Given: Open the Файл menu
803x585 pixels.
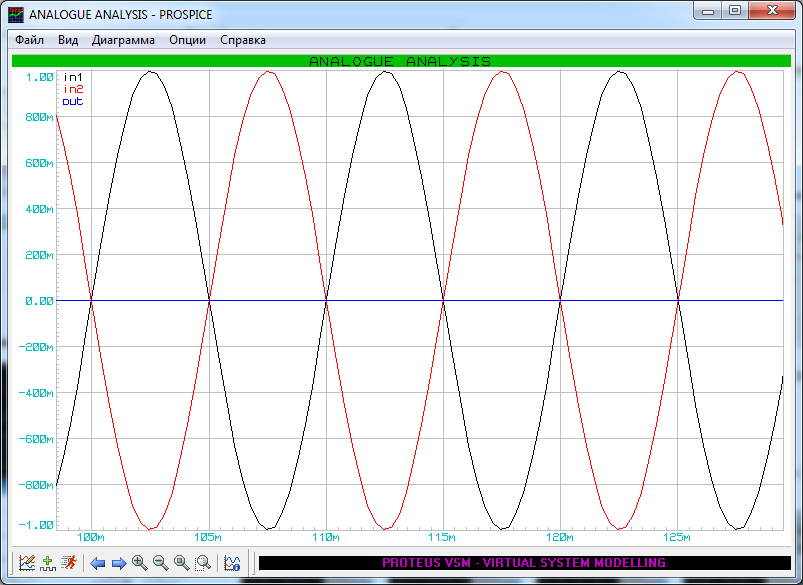Looking at the screenshot, I should [x=29, y=40].
